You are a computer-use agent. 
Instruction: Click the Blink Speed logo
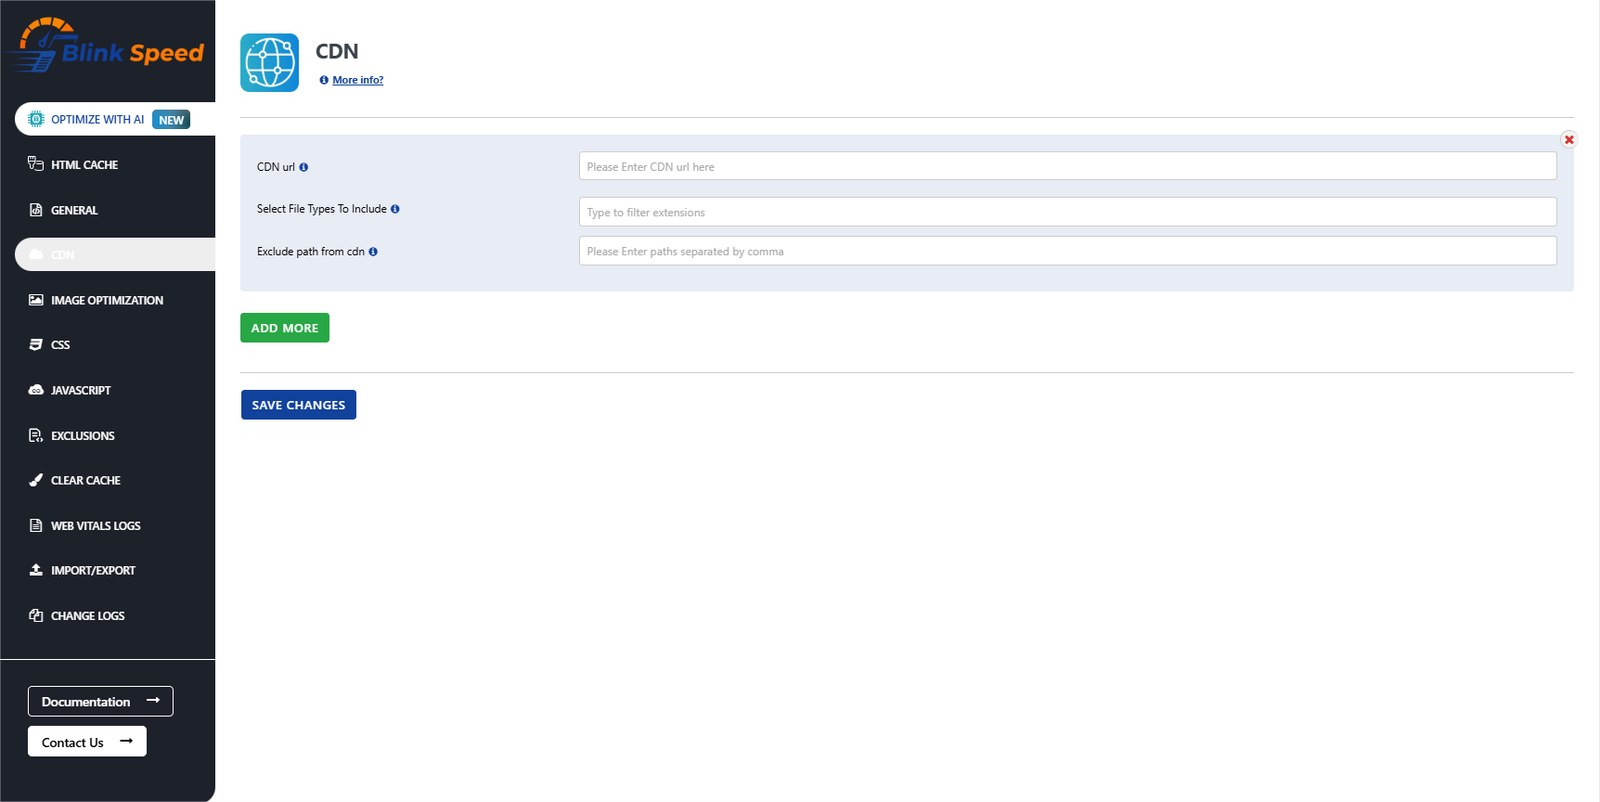point(105,45)
